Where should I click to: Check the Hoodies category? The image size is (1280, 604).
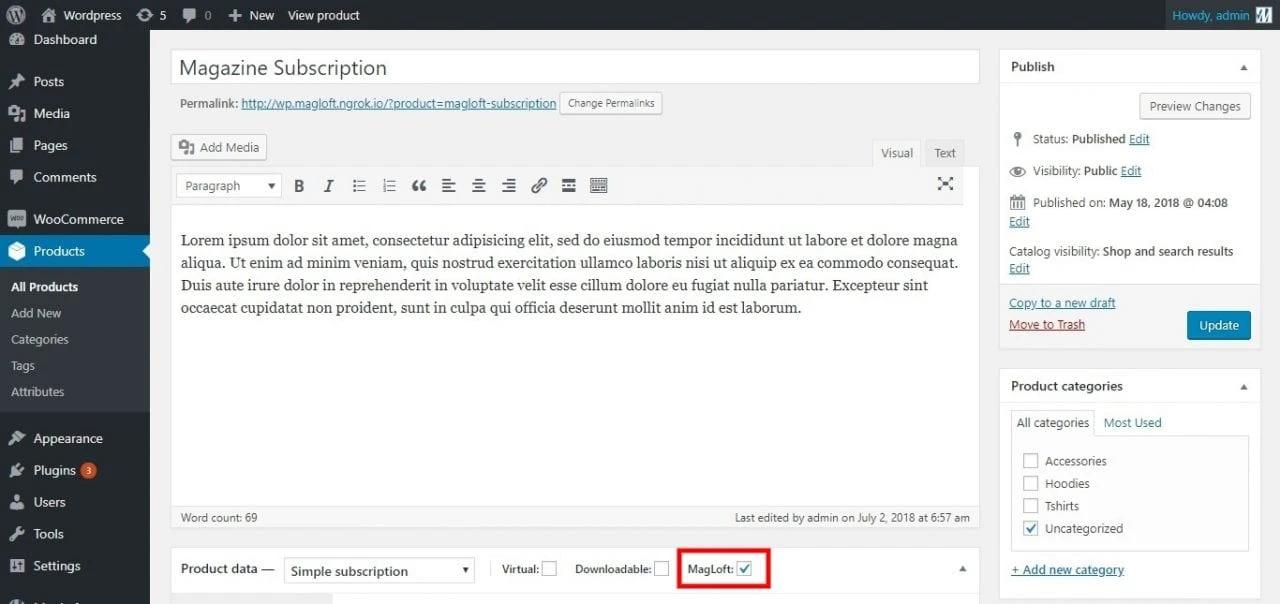[1031, 483]
